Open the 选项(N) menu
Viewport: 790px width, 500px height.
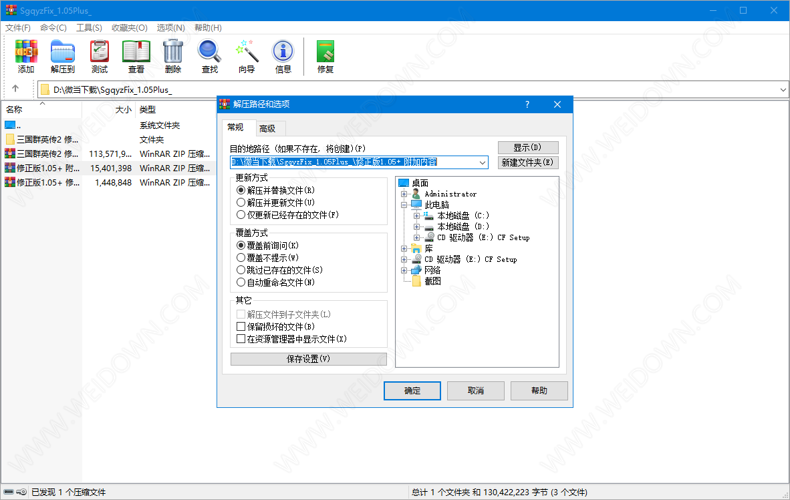[x=171, y=28]
